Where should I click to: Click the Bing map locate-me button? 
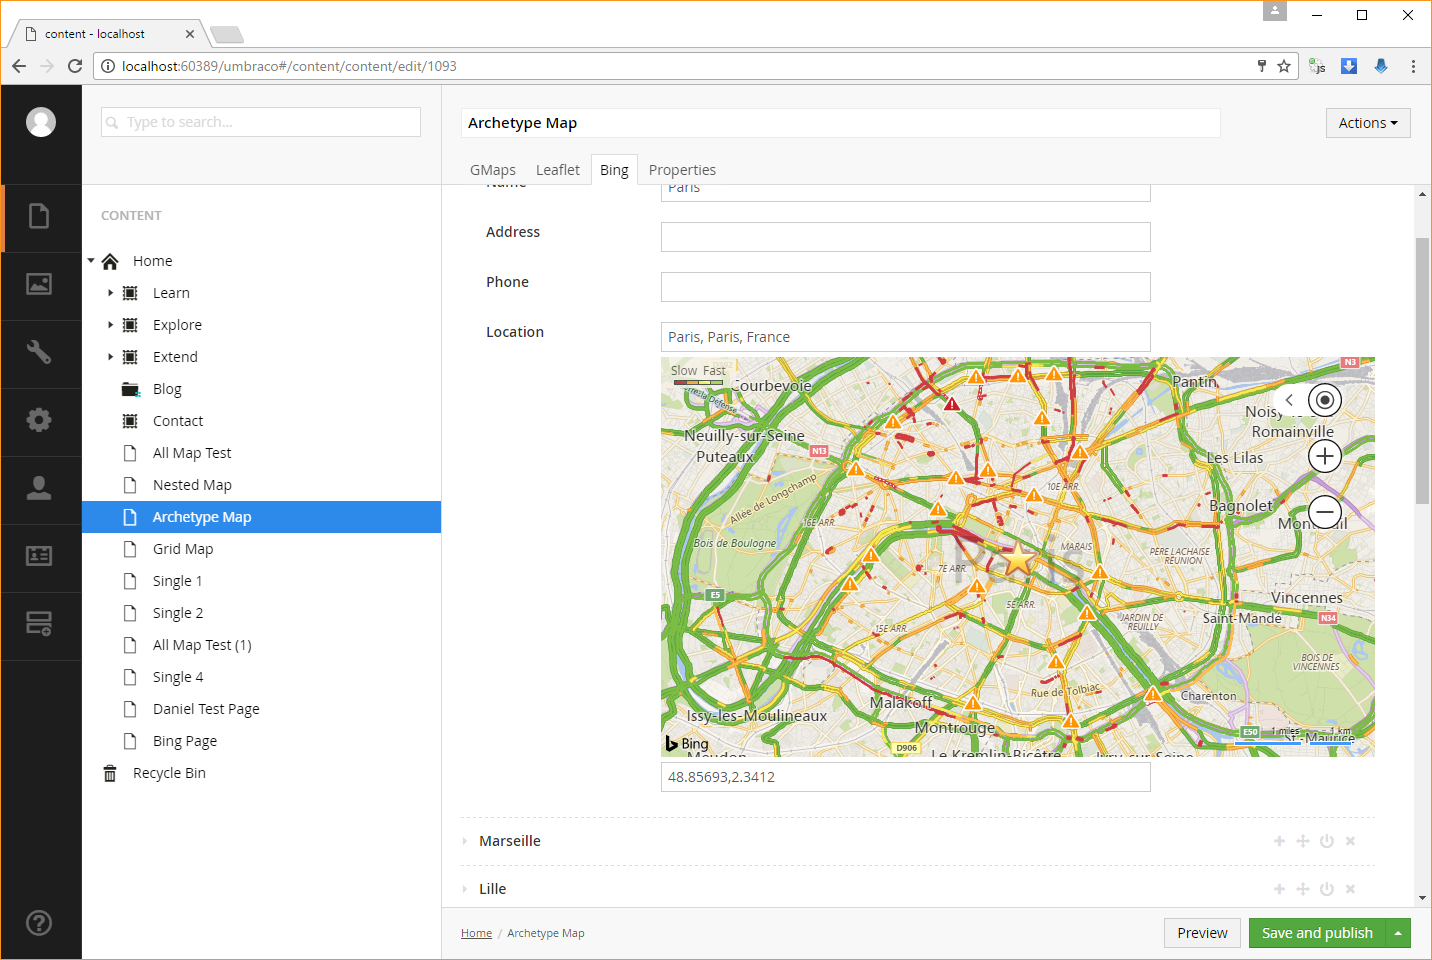pyautogui.click(x=1325, y=400)
